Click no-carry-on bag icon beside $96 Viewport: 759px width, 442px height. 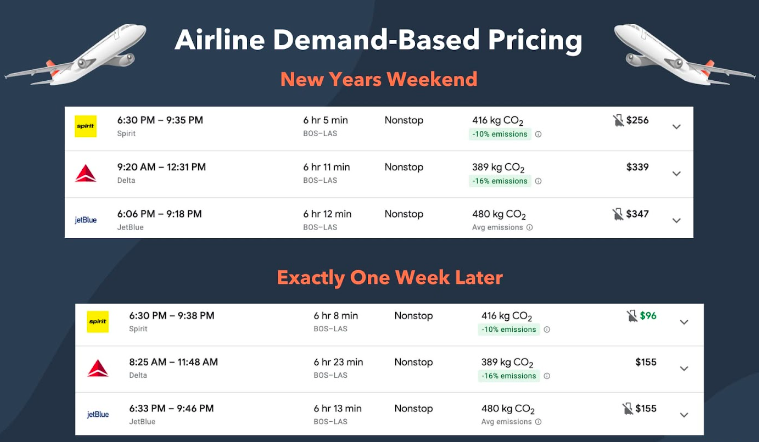632,316
